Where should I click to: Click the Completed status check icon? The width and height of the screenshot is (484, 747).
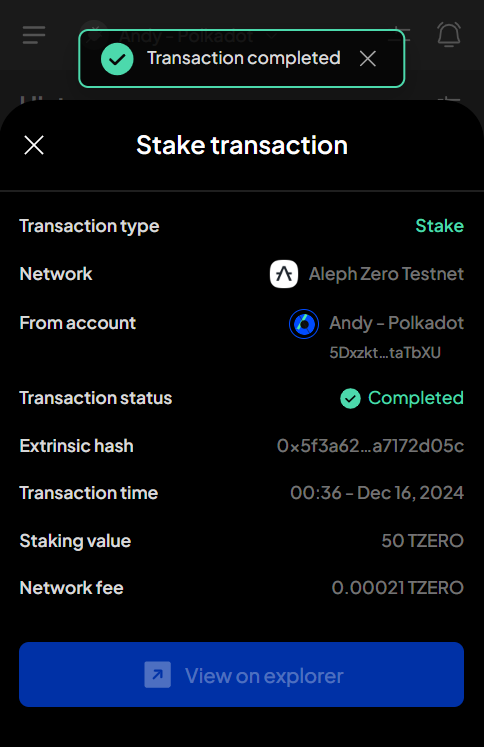[x=350, y=398]
